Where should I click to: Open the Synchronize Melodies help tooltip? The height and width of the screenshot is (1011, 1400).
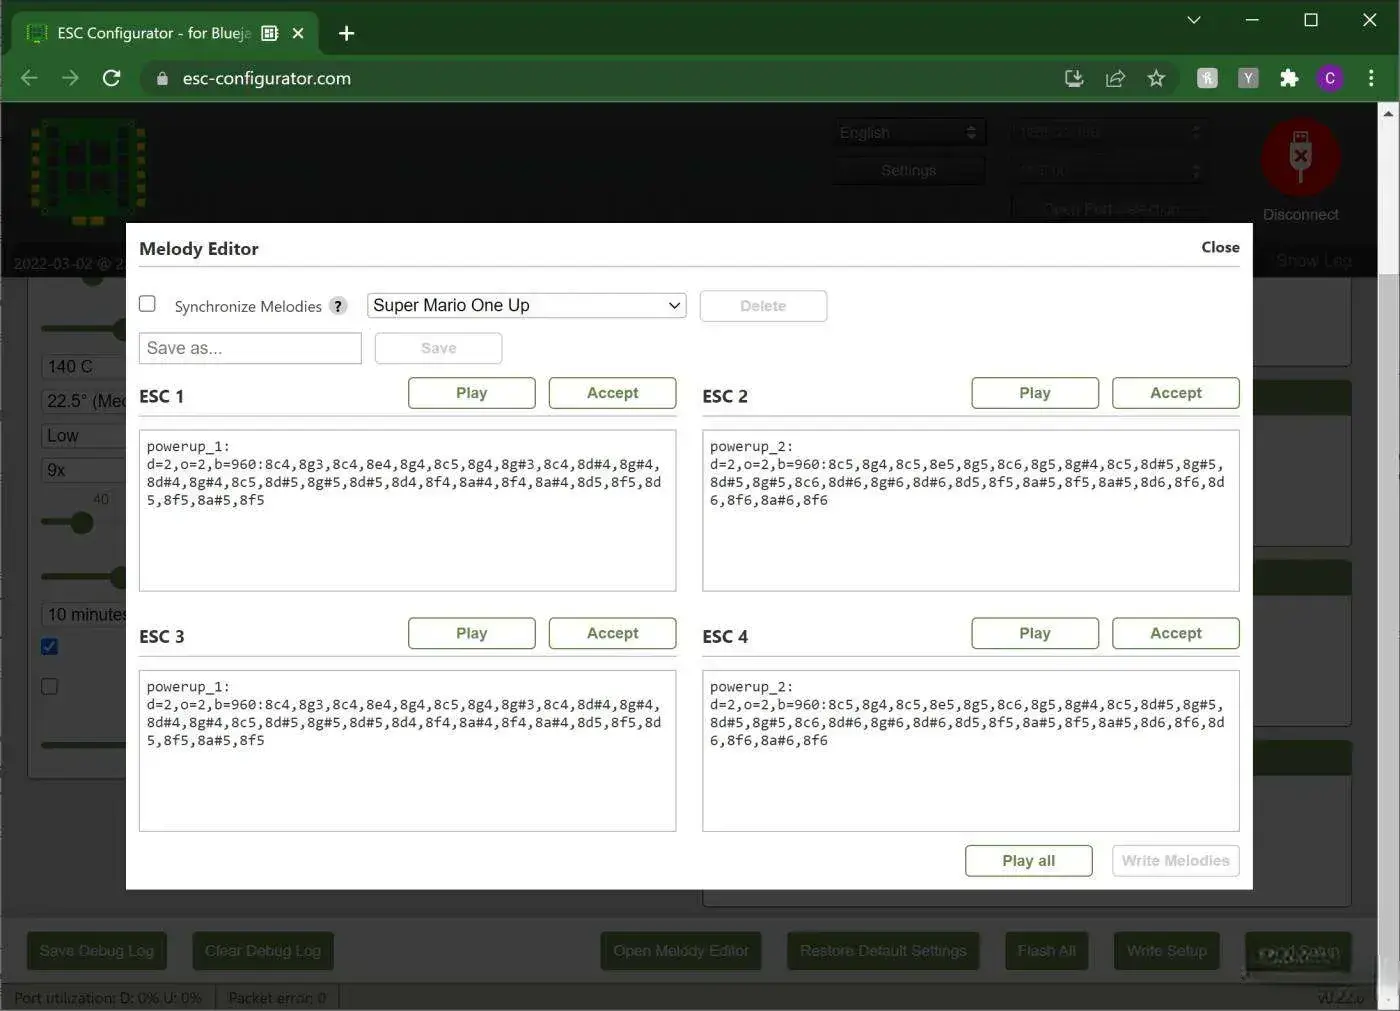point(337,306)
